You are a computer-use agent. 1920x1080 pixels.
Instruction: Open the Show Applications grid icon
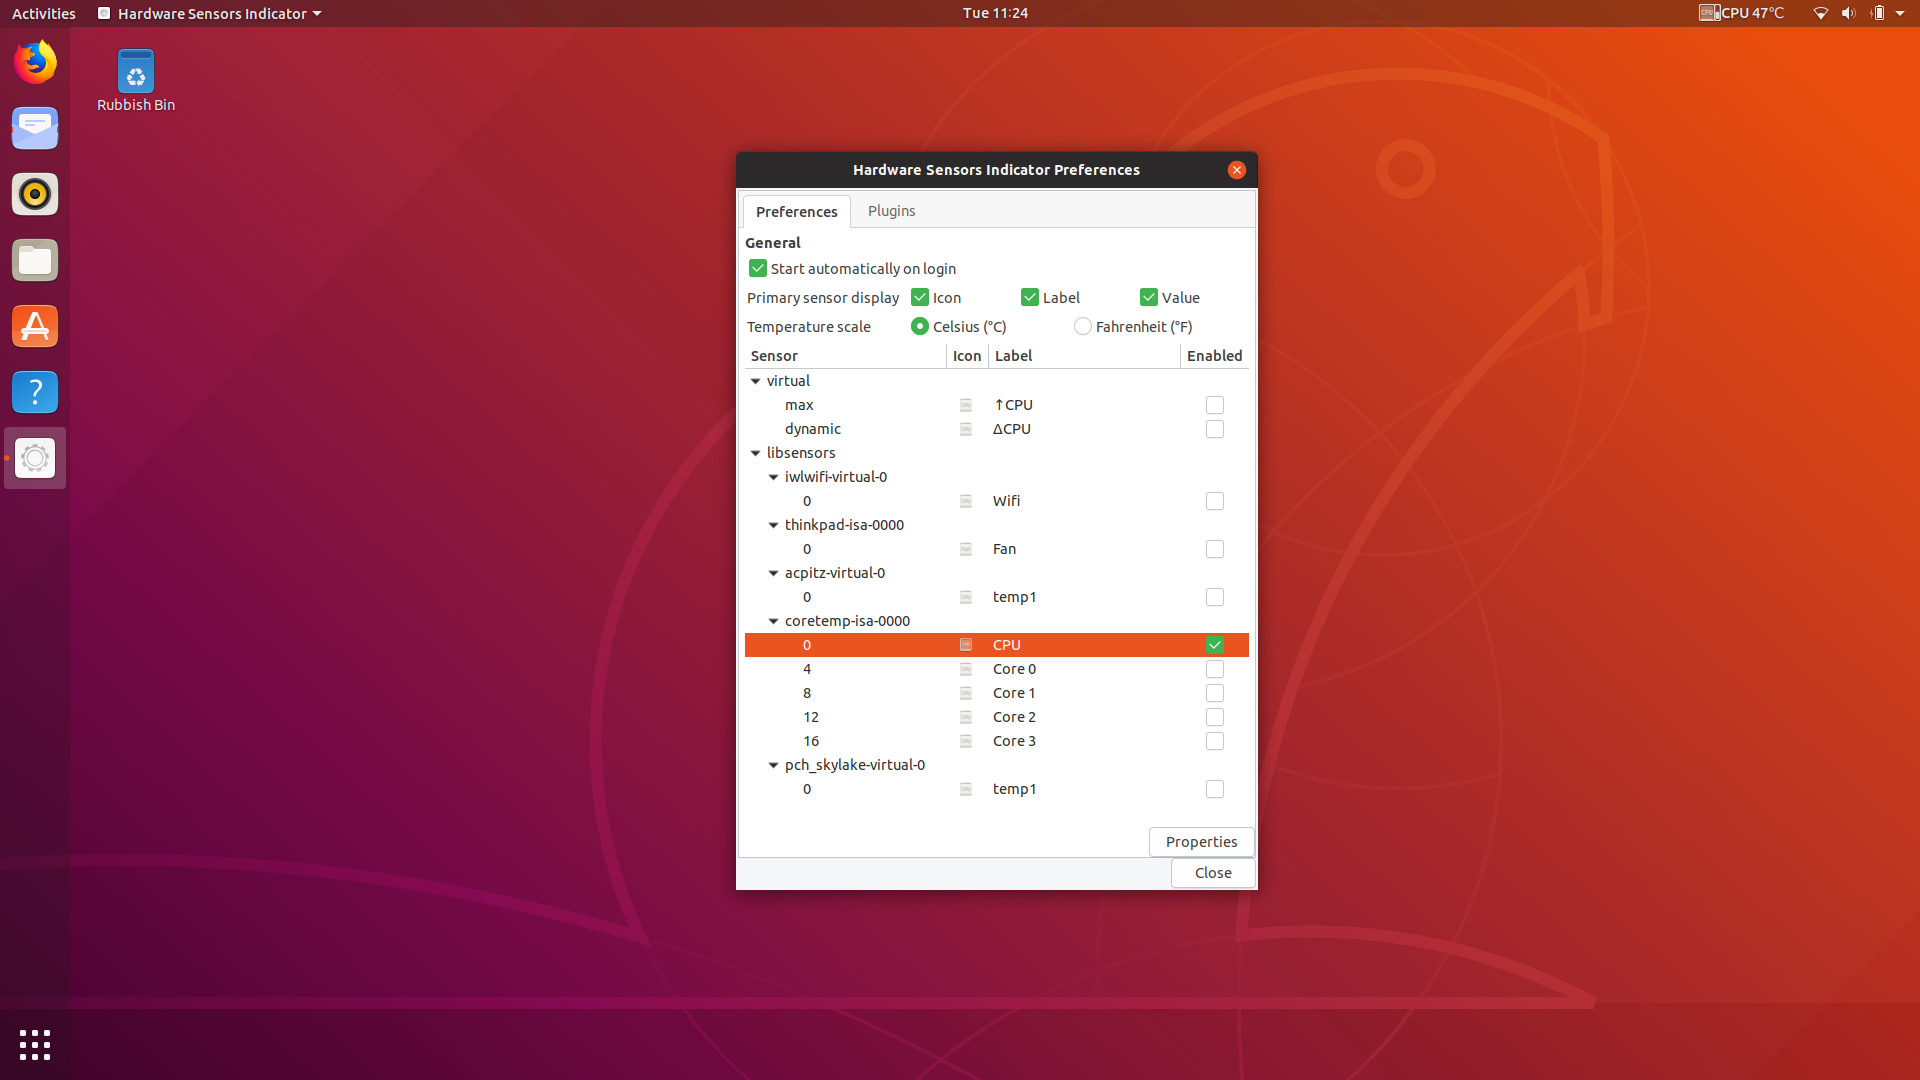click(x=35, y=1044)
